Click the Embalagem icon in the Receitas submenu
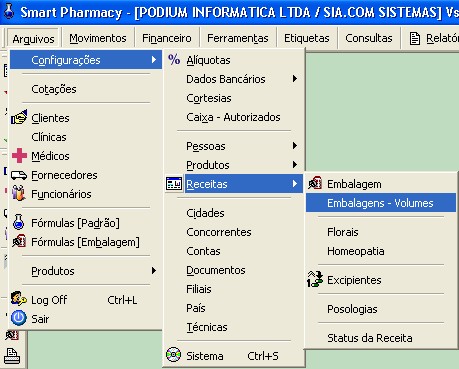This screenshot has width=459, height=369. [315, 183]
